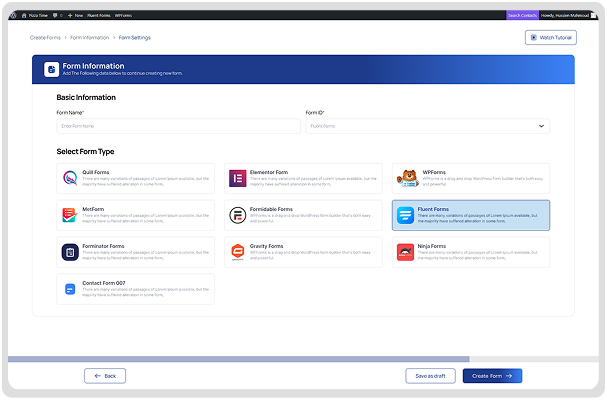
Task: Click the Search Contacts button
Action: point(522,15)
